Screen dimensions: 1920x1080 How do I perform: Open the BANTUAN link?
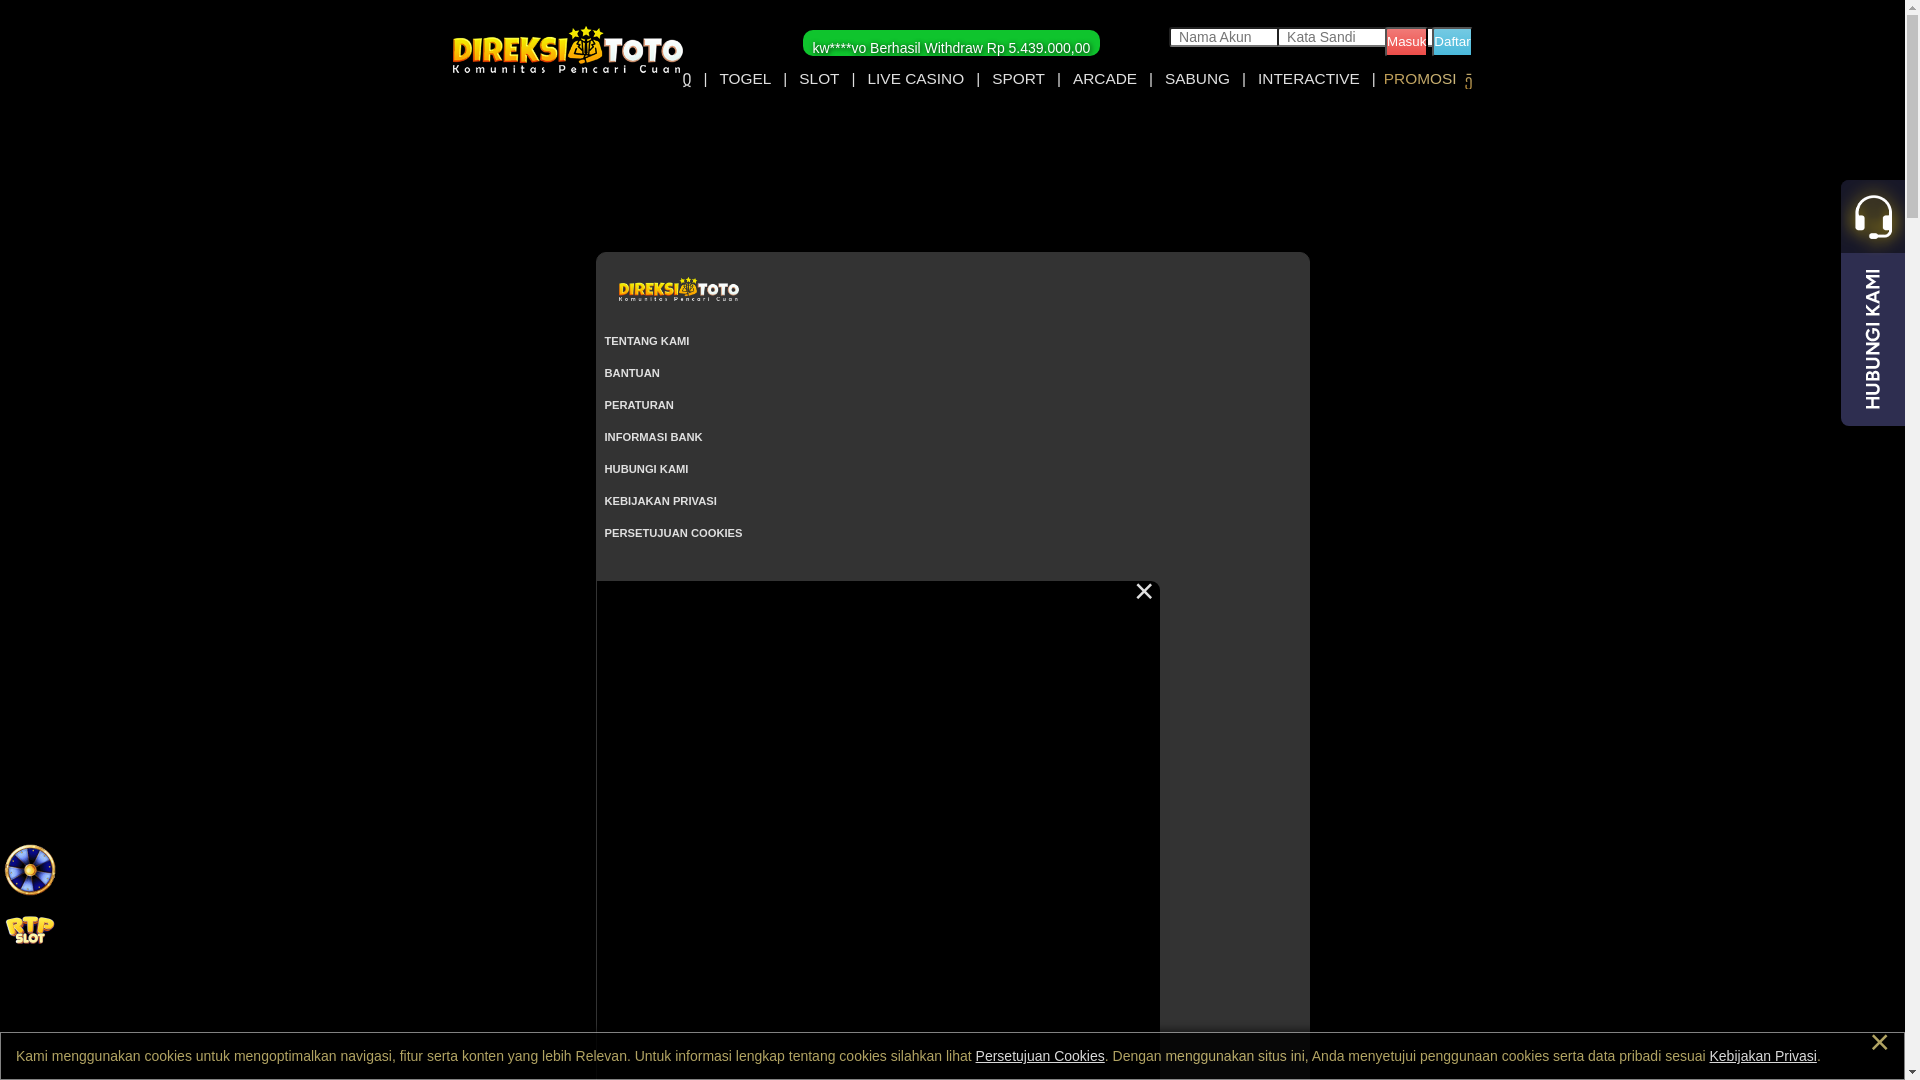632,373
